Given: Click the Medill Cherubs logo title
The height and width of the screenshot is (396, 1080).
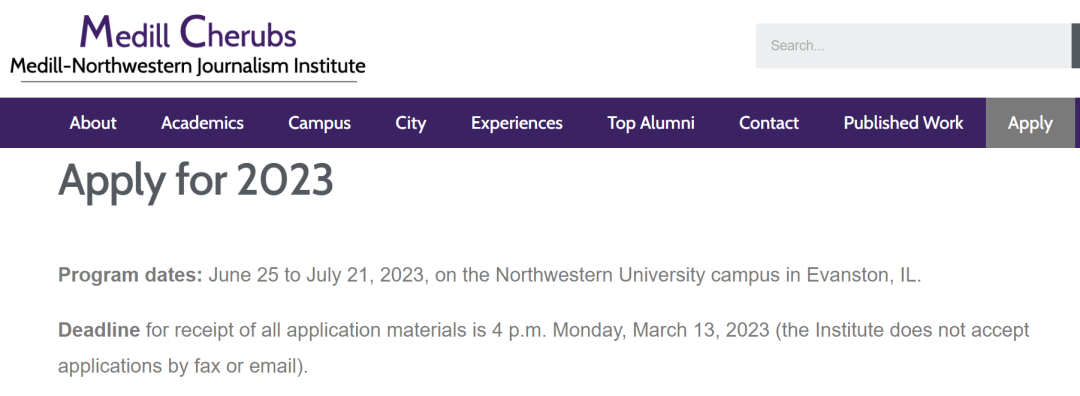Looking at the screenshot, I should point(188,32).
